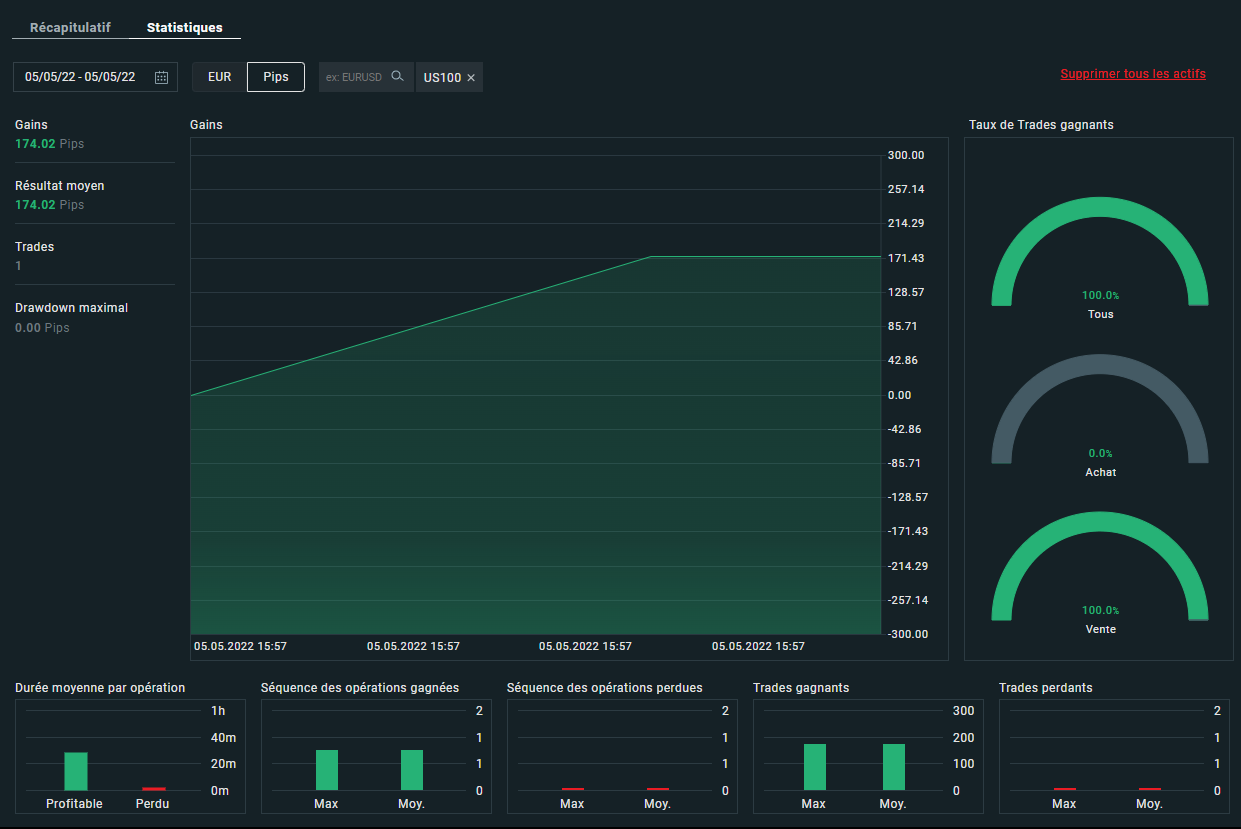The height and width of the screenshot is (829, 1241).
Task: Click the green Profitable duration bar
Action: [76, 771]
